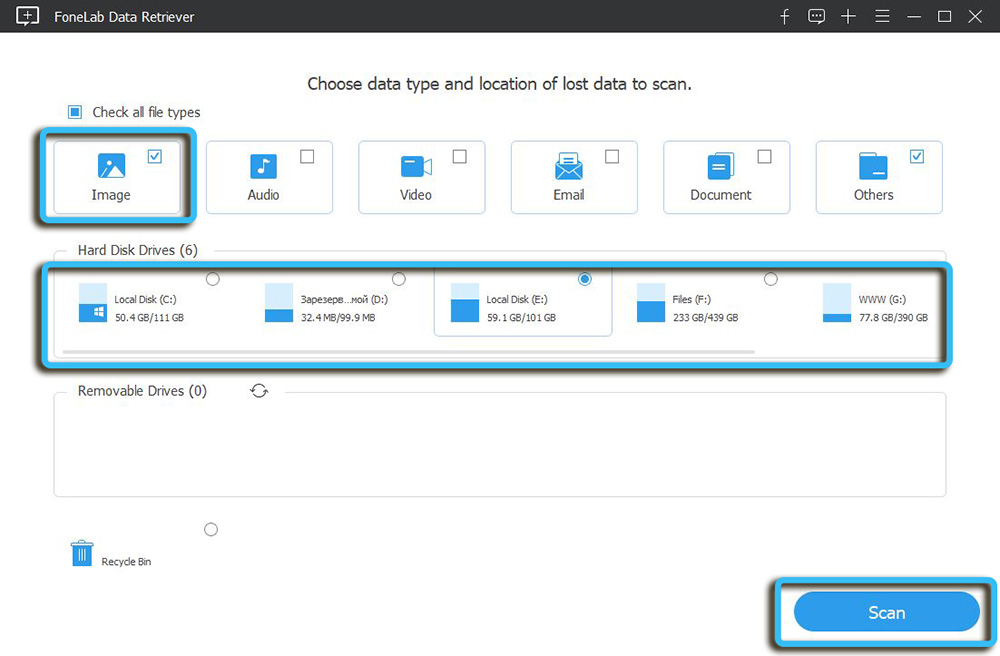Click the Recycle Bin trash icon
The height and width of the screenshot is (656, 1000).
coord(82,553)
